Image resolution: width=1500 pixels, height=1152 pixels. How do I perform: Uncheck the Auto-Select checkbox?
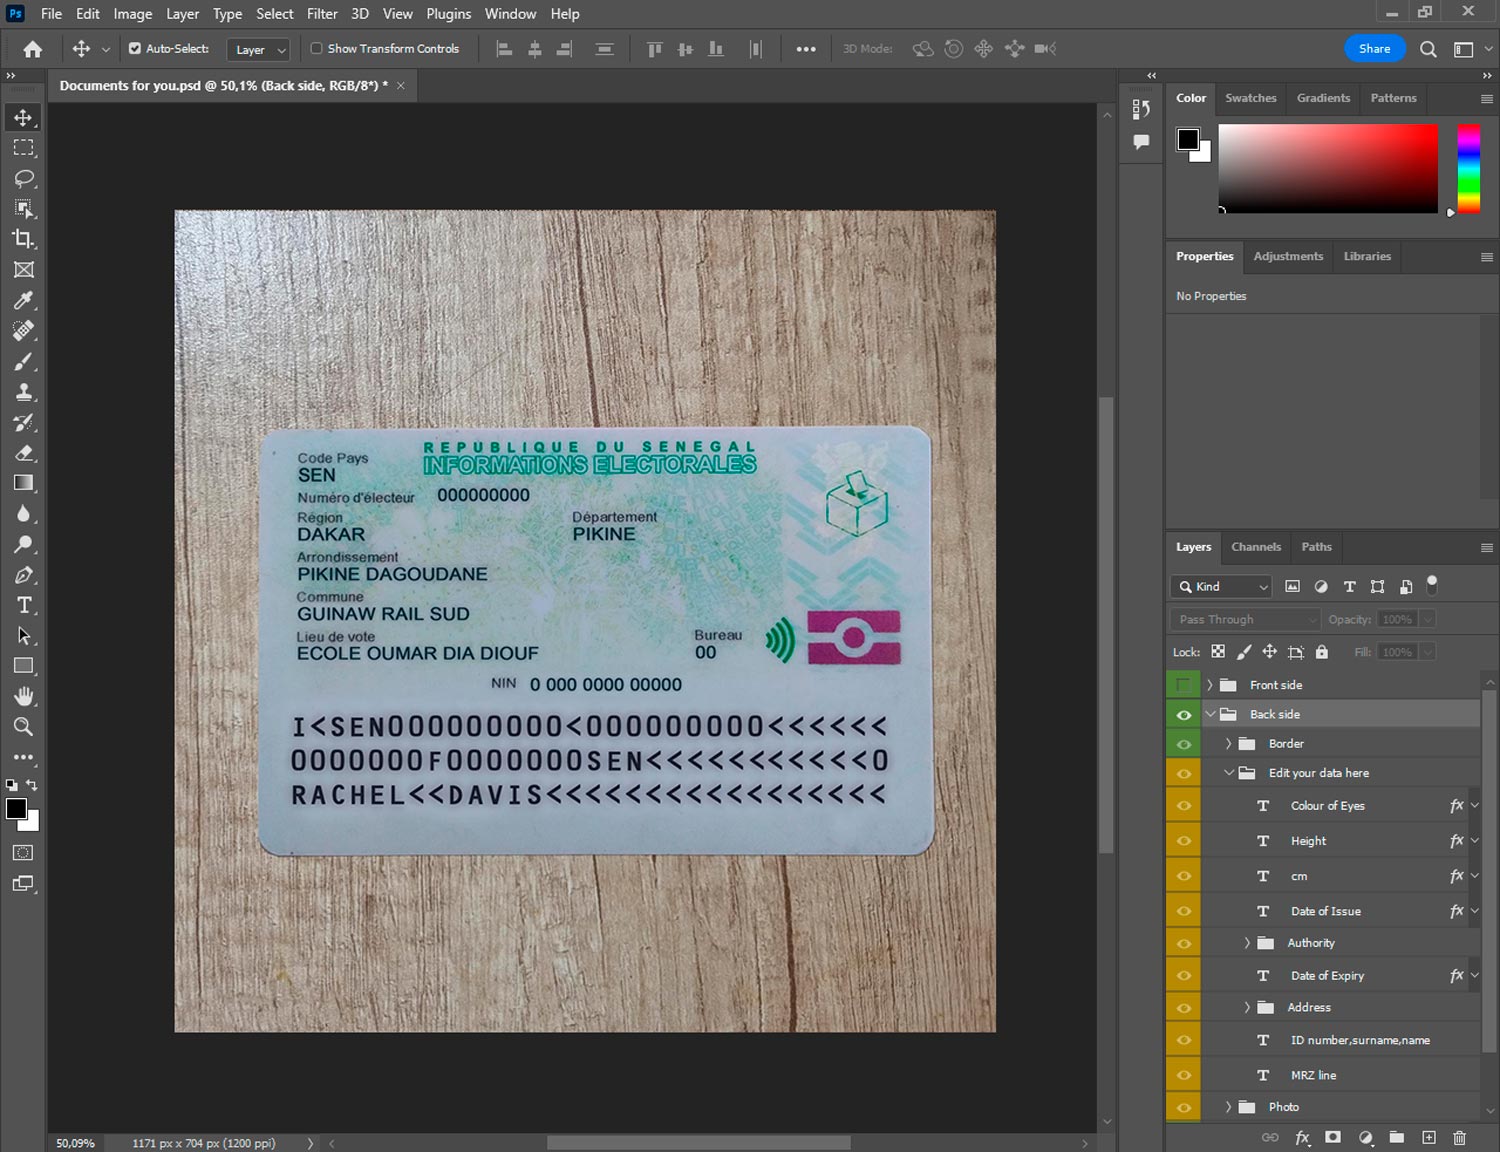(135, 48)
